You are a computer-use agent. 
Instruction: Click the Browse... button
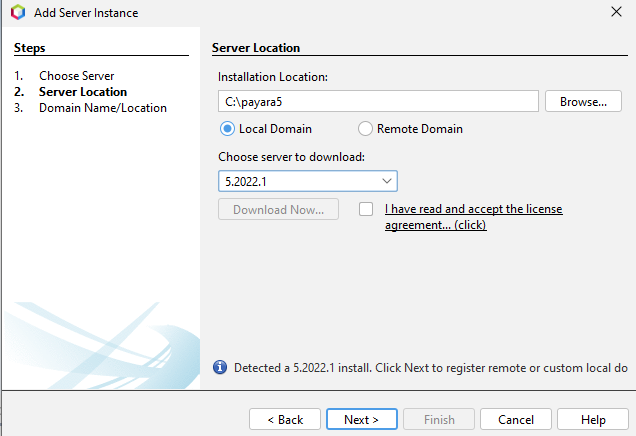583,101
